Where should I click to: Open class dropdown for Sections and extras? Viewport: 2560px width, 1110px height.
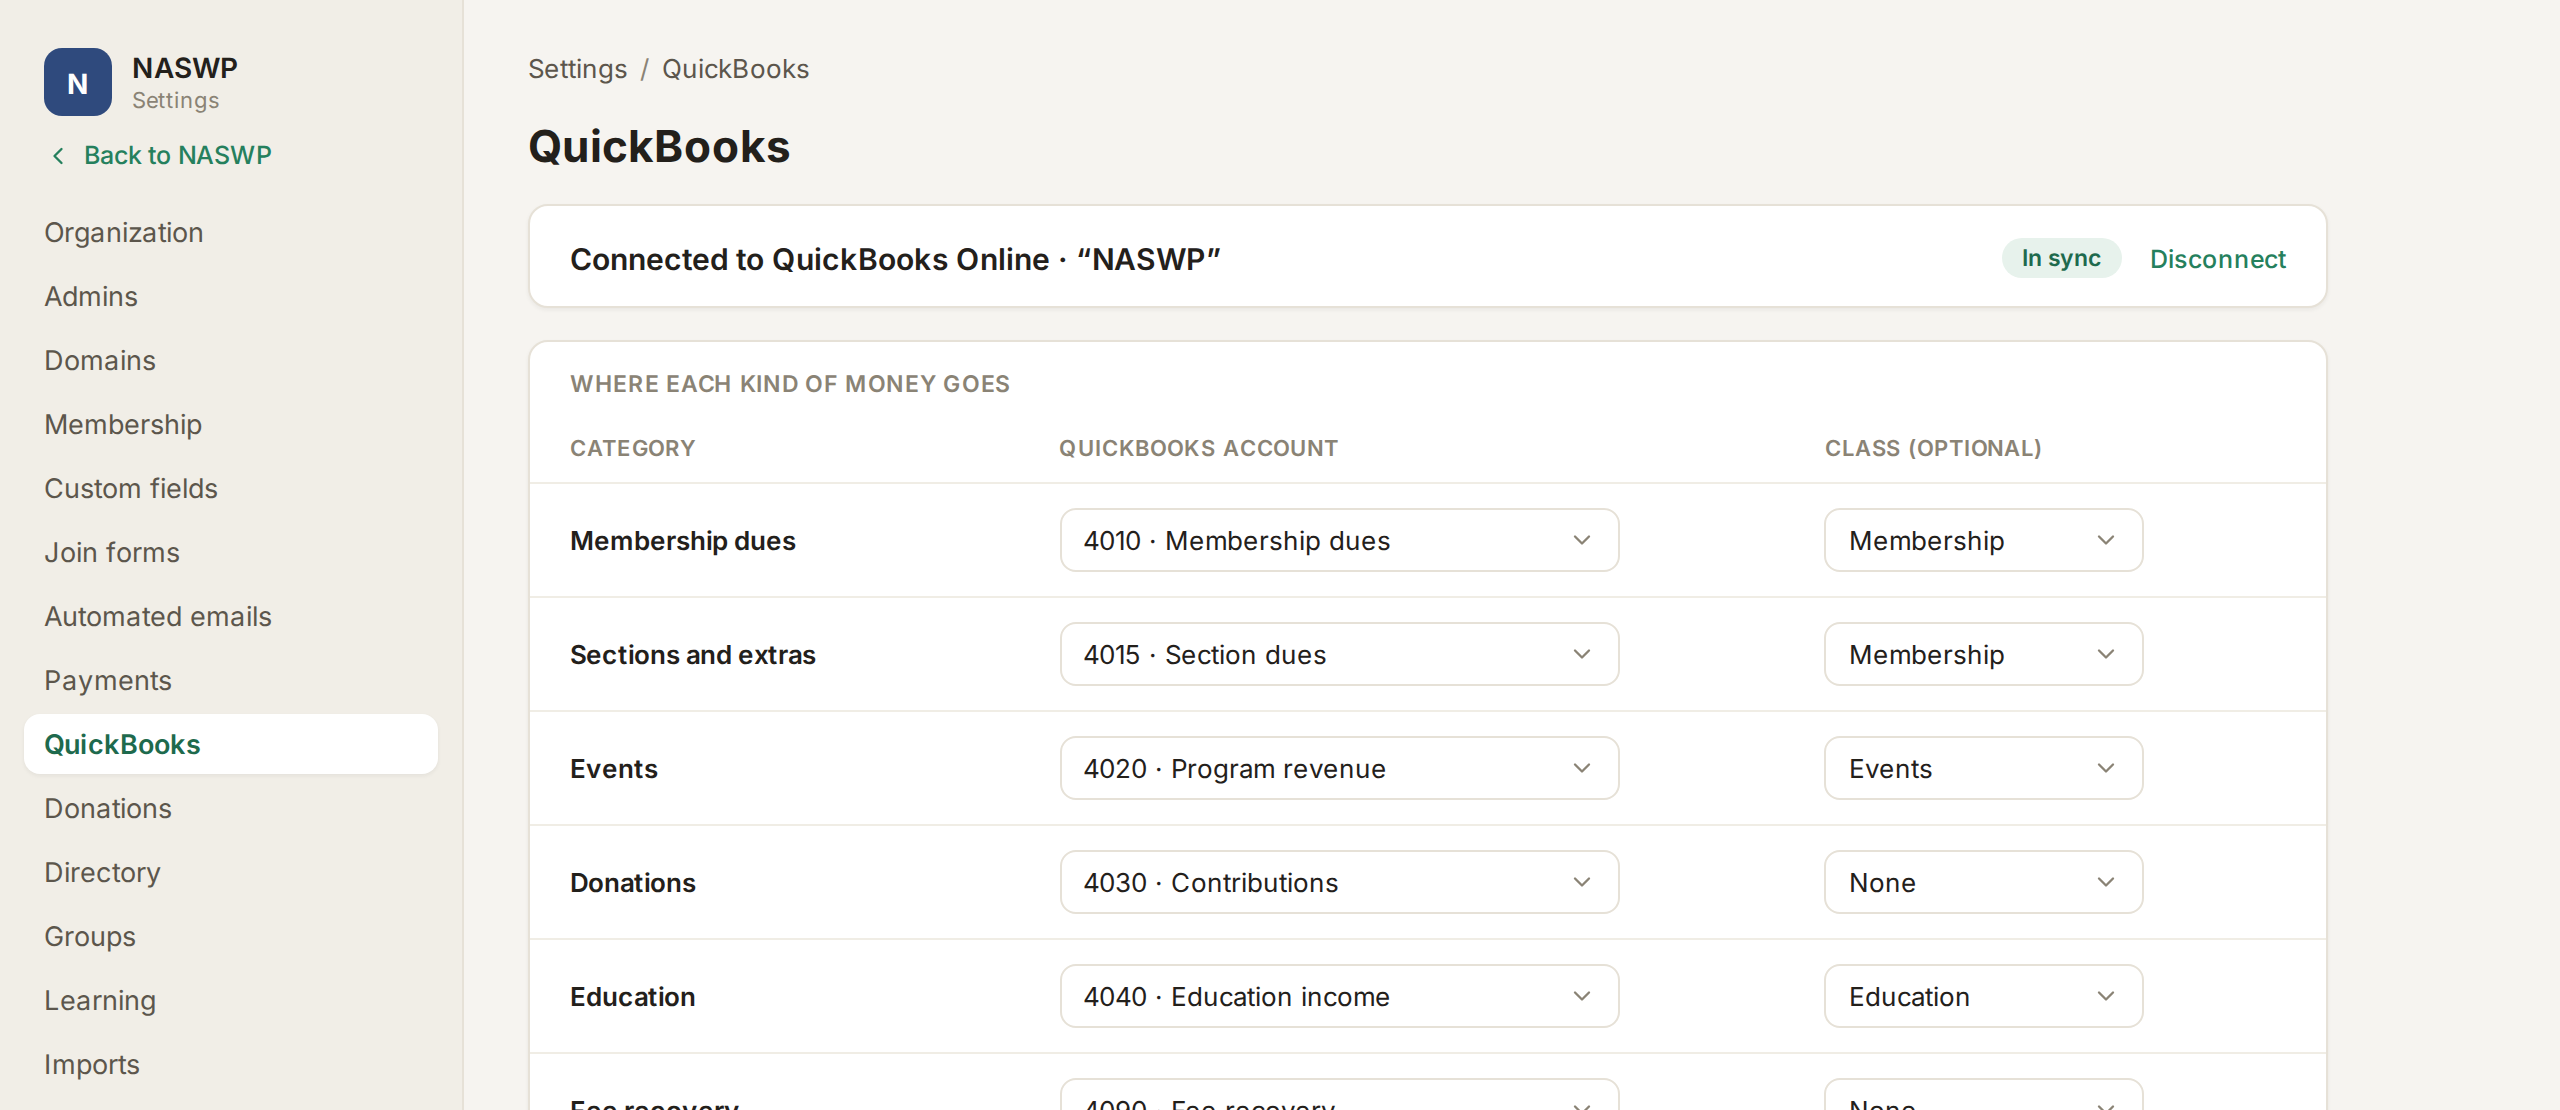pos(1983,654)
